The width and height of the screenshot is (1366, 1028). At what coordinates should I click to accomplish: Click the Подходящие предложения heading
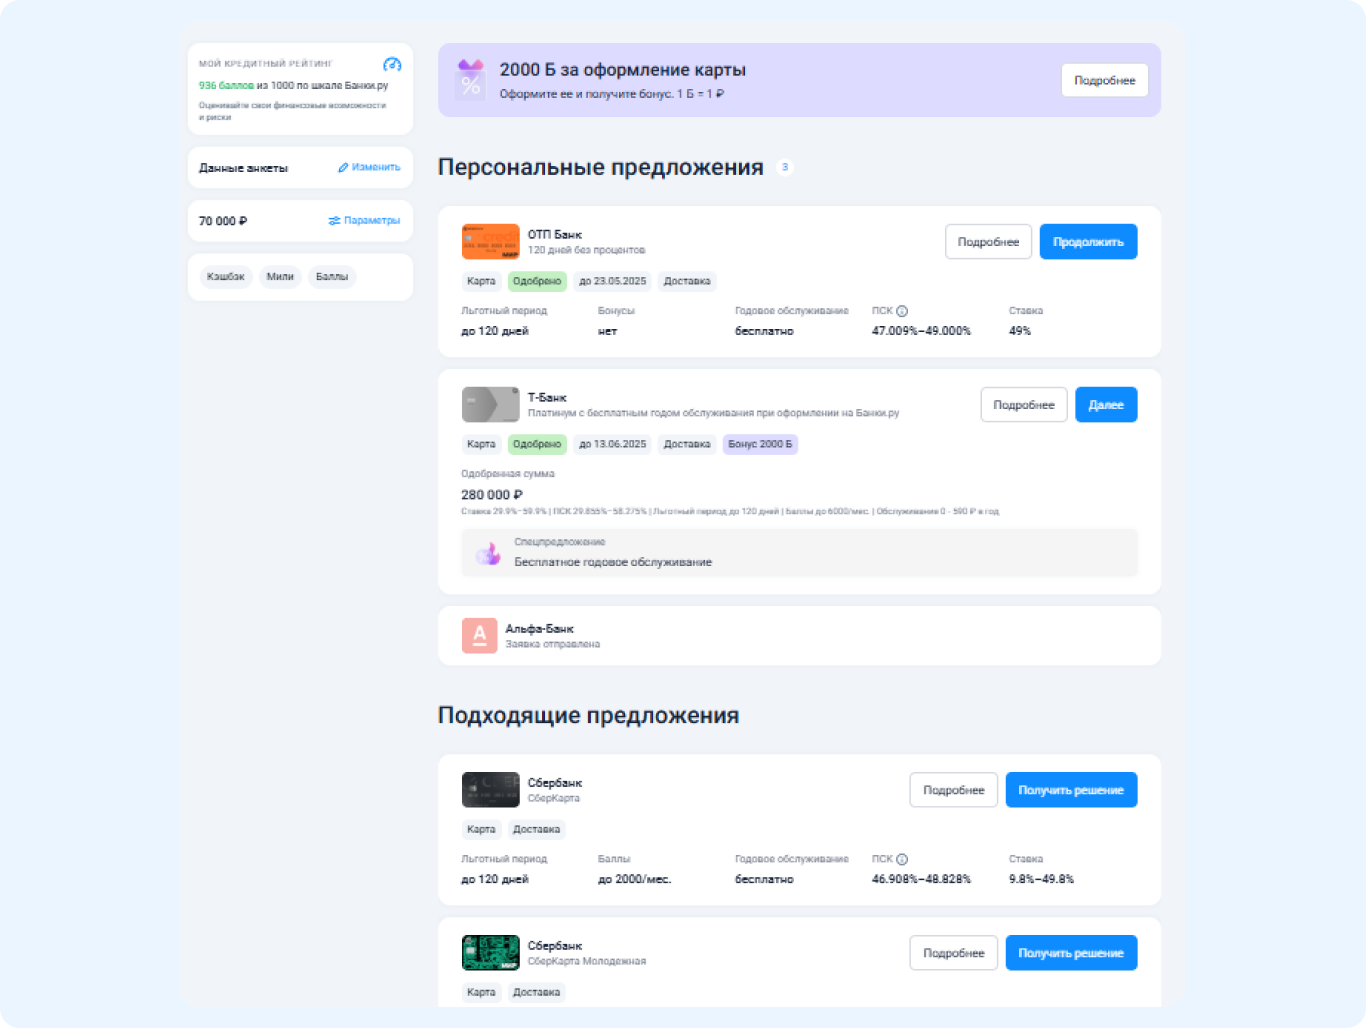click(589, 715)
